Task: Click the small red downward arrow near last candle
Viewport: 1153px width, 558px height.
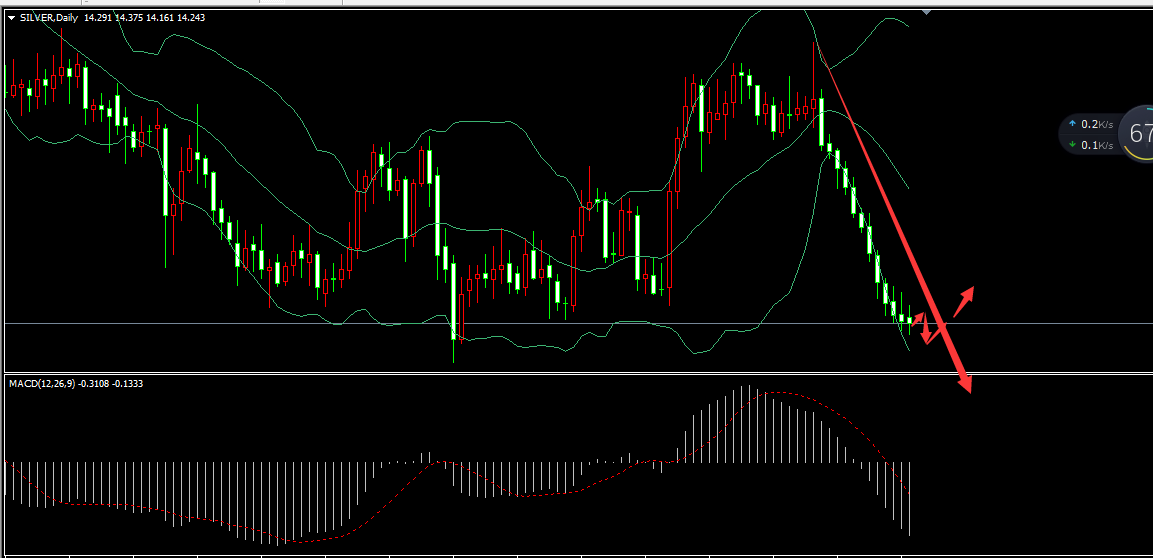Action: 926,337
